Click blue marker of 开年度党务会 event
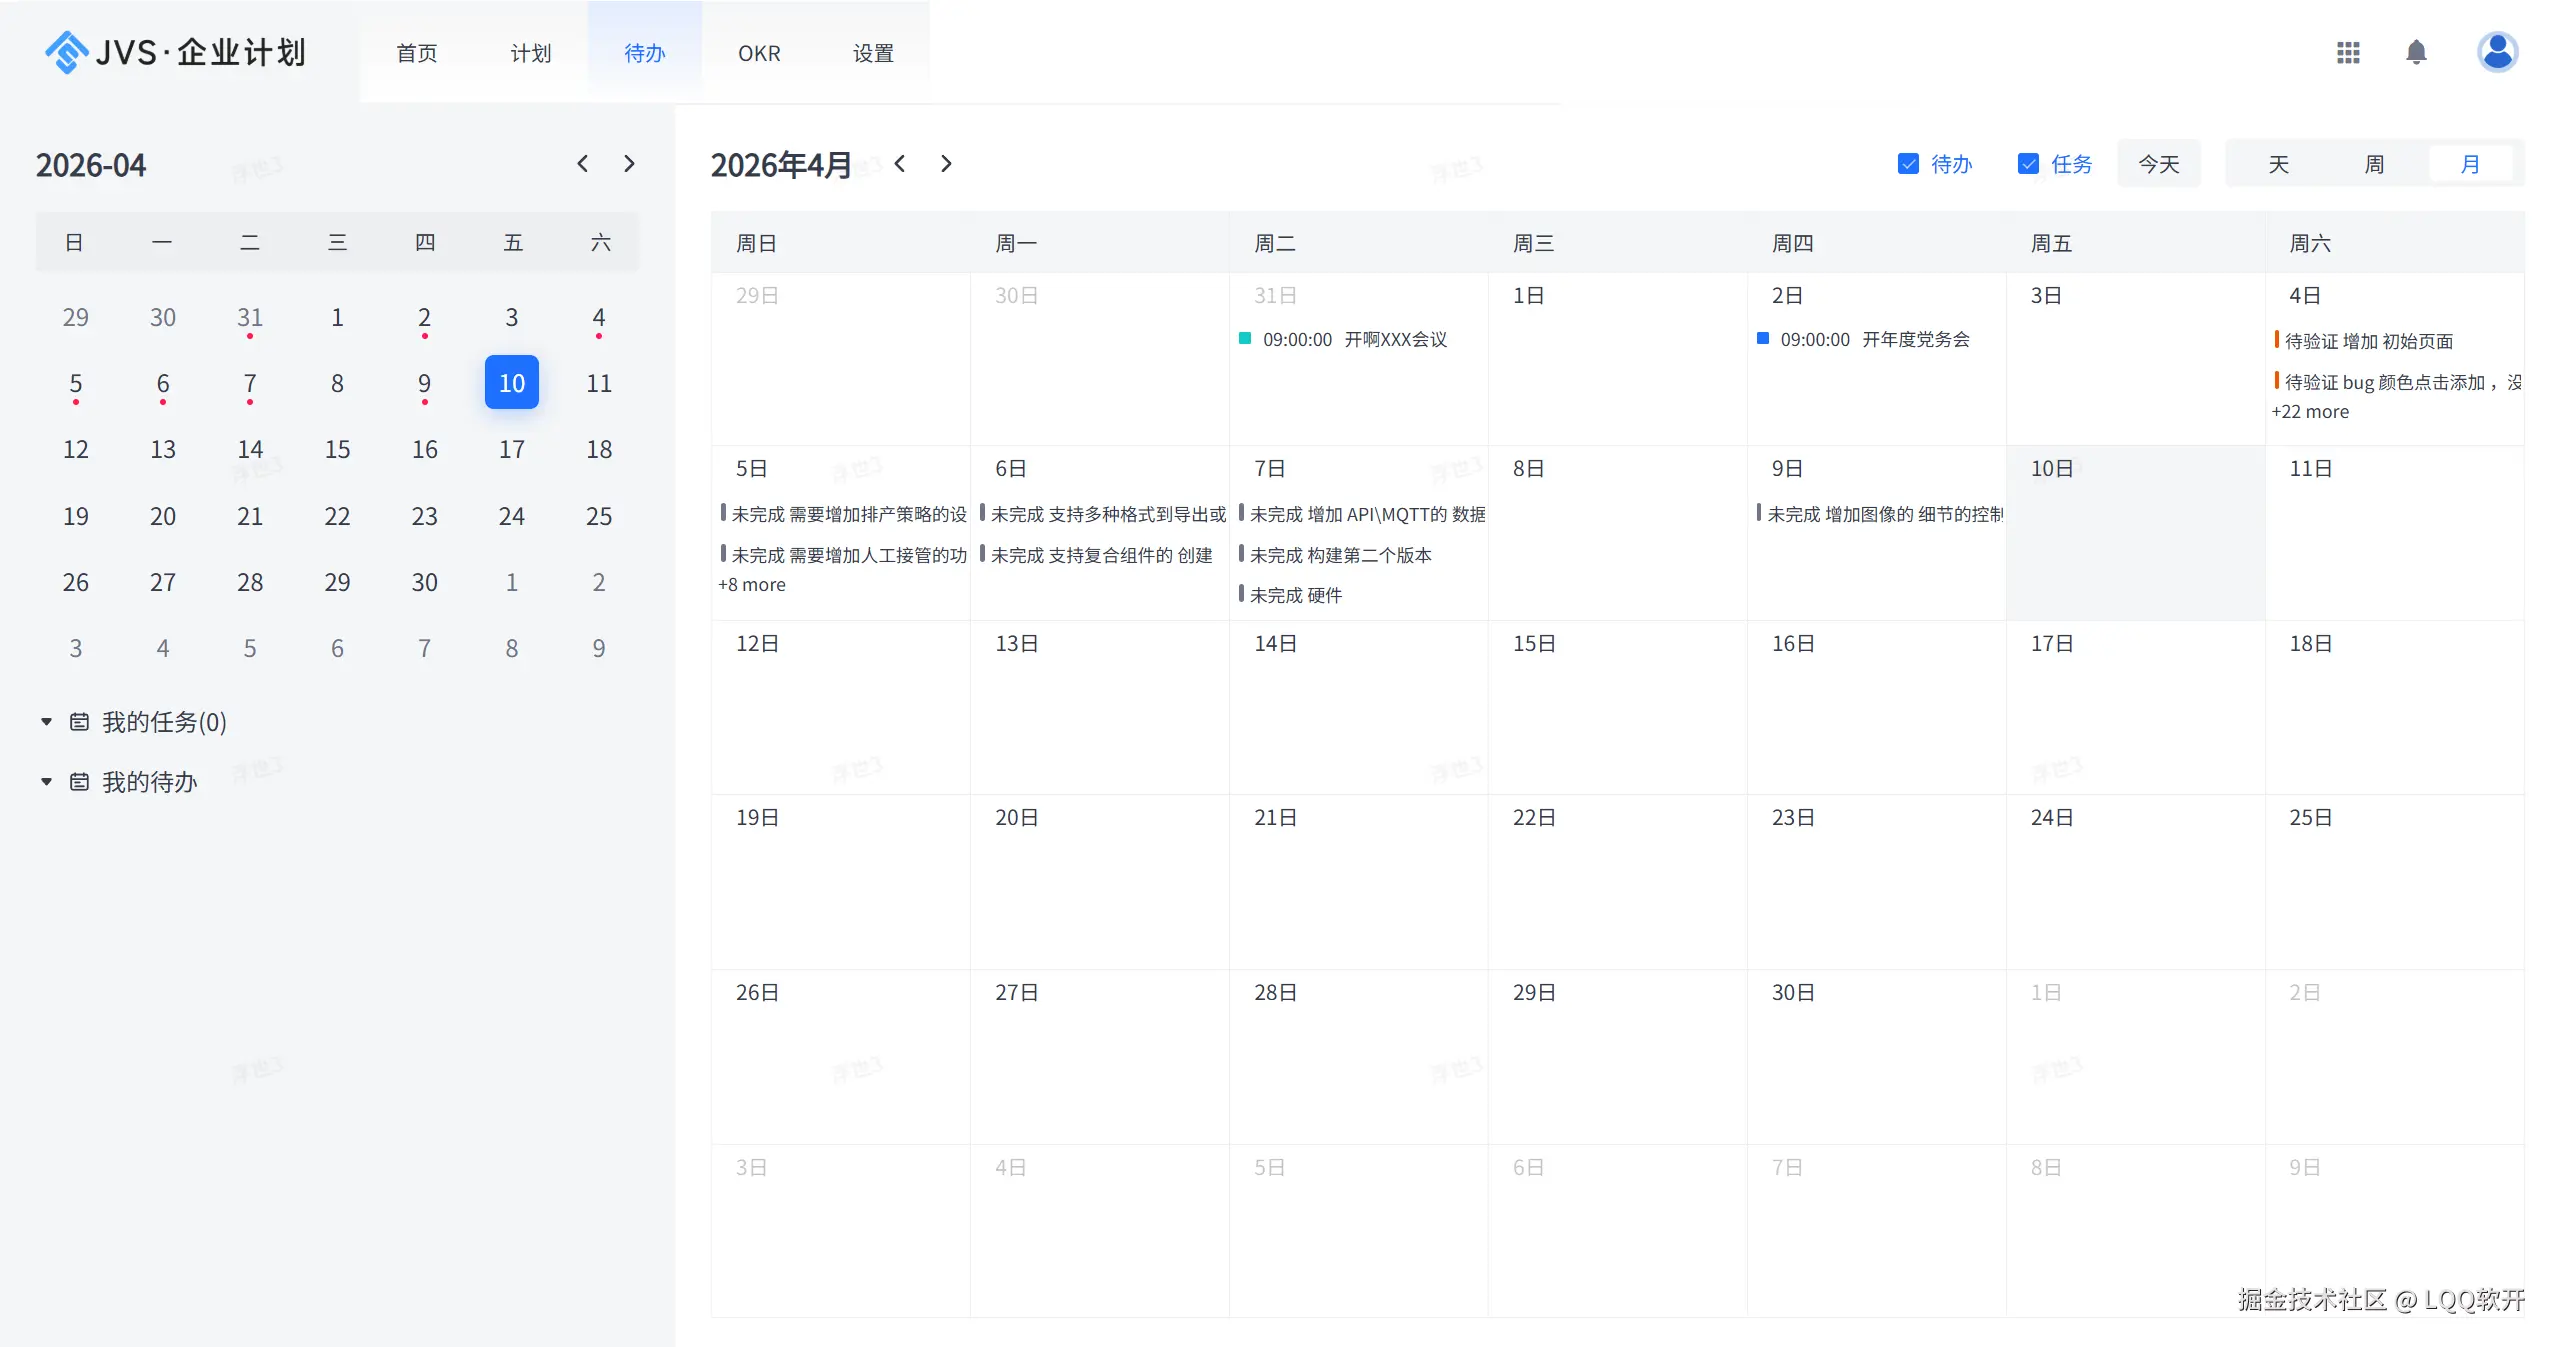This screenshot has height=1347, width=2559. coord(1763,339)
